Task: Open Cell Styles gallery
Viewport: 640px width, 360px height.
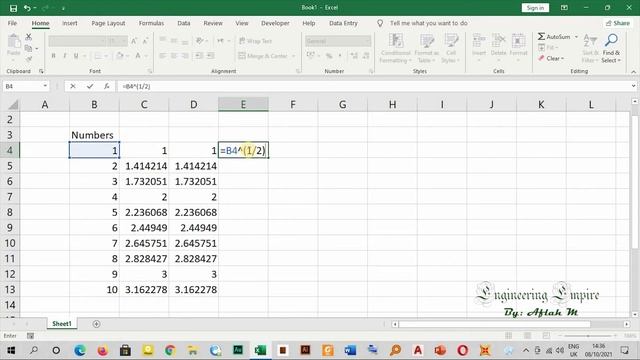Action: [x=451, y=49]
